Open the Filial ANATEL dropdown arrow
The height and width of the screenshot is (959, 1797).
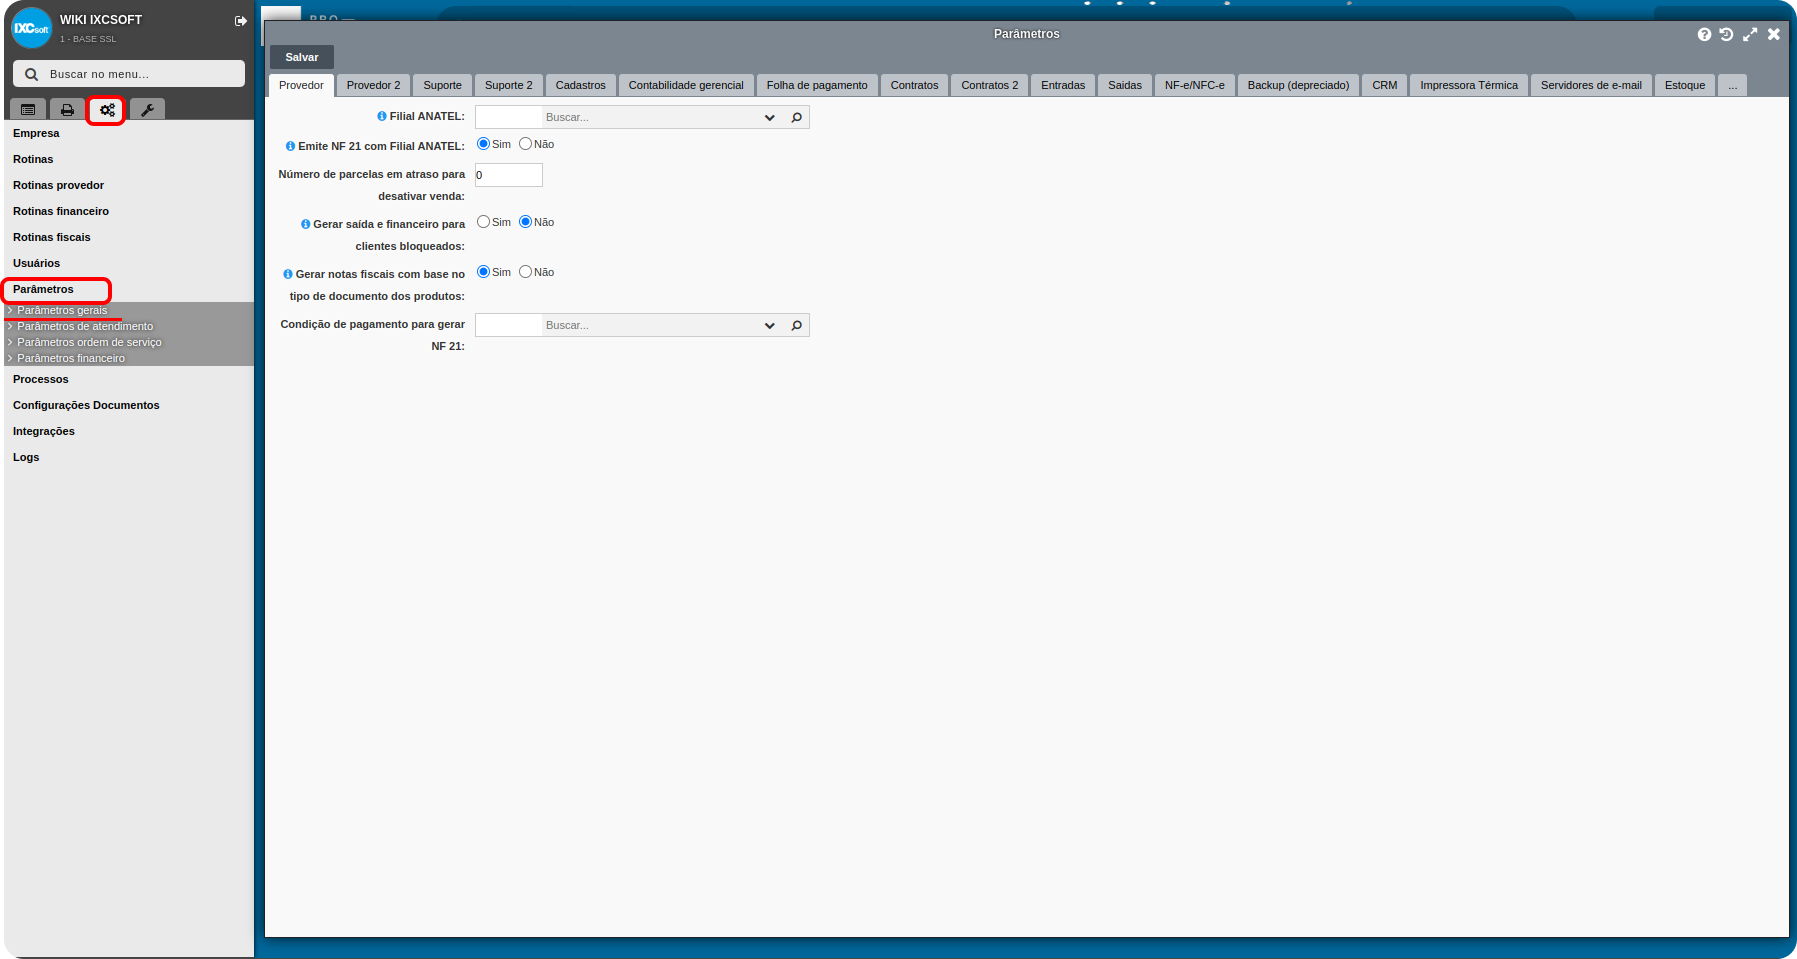point(770,117)
